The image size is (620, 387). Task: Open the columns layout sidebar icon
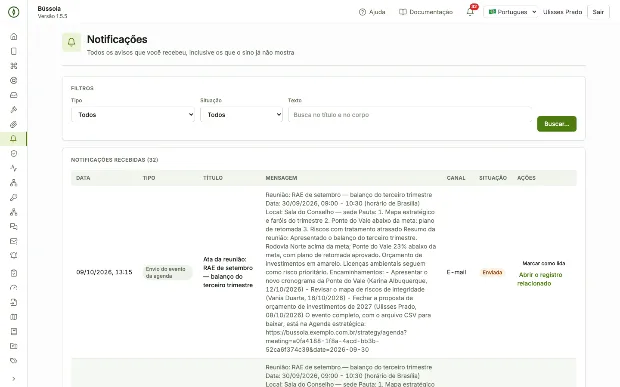click(x=13, y=317)
